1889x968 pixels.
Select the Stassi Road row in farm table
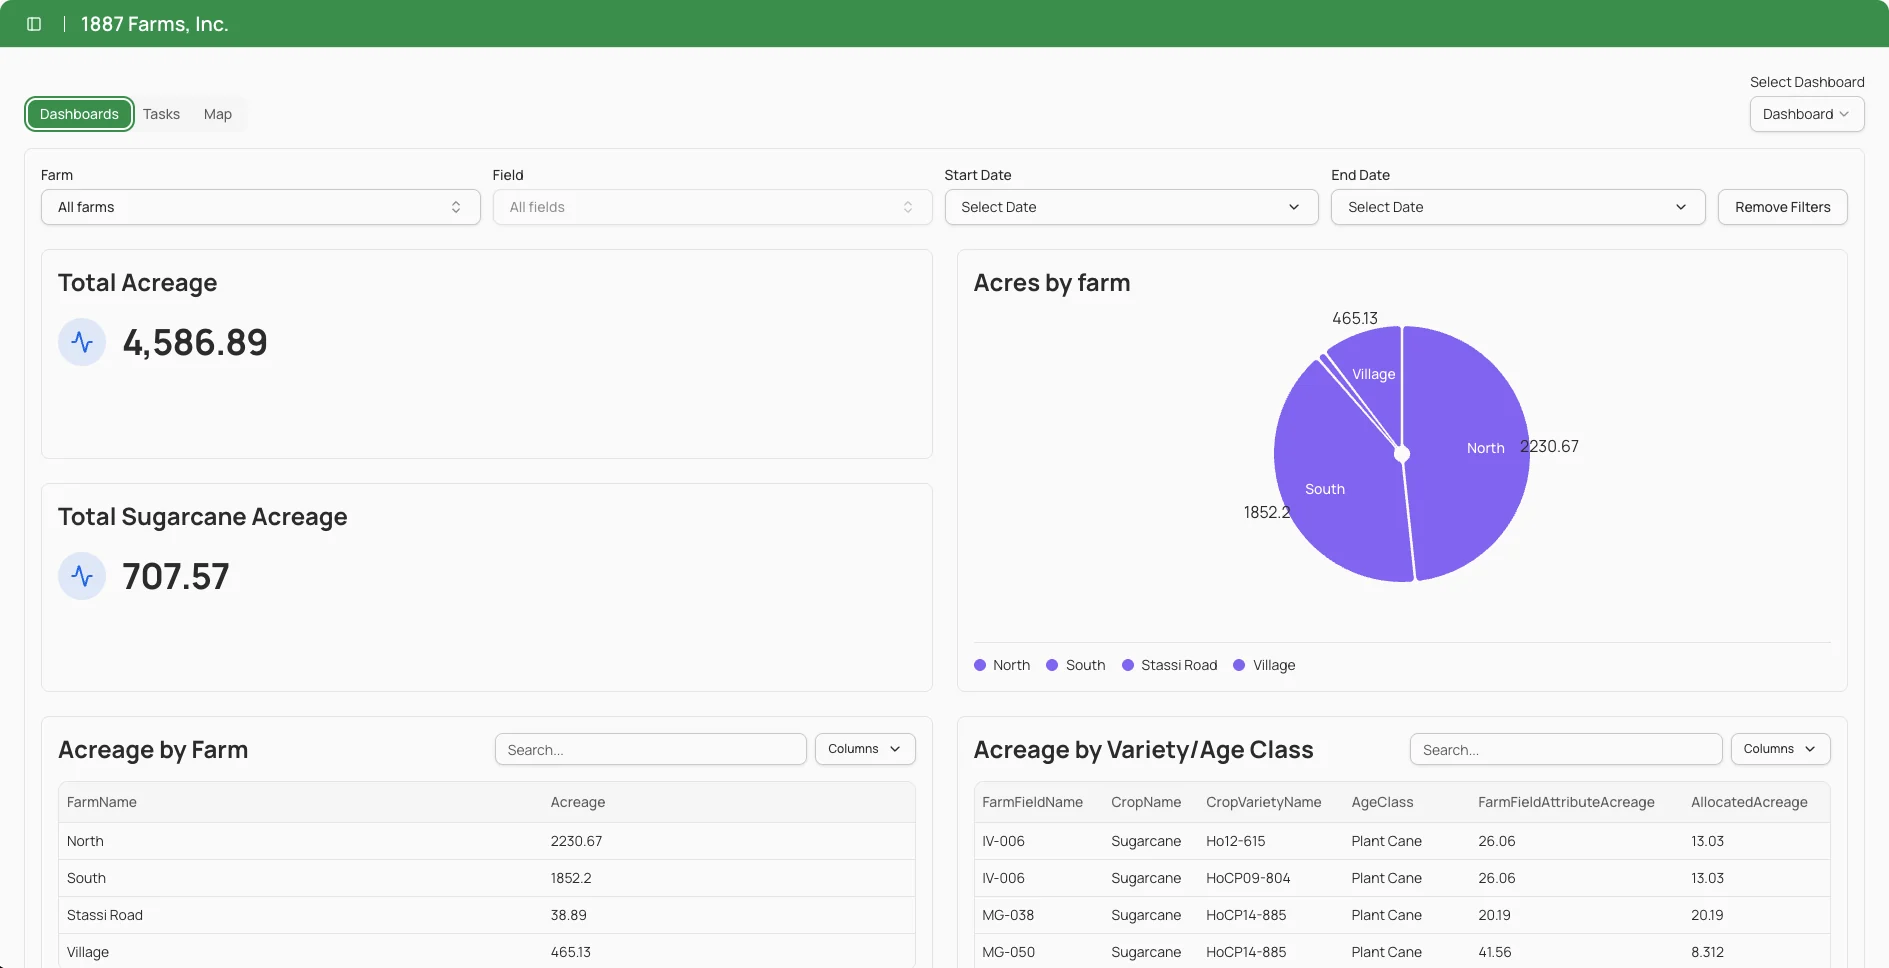pos(487,915)
